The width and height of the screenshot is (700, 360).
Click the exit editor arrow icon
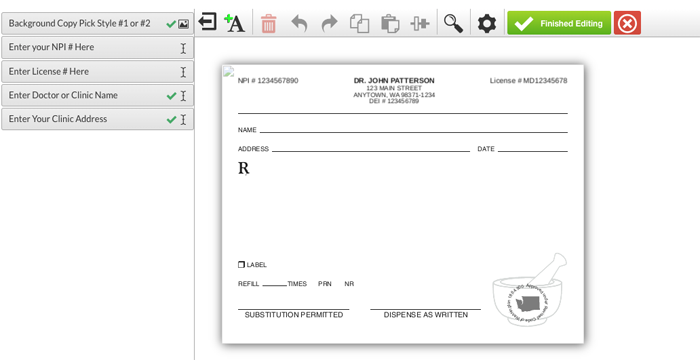pos(207,22)
